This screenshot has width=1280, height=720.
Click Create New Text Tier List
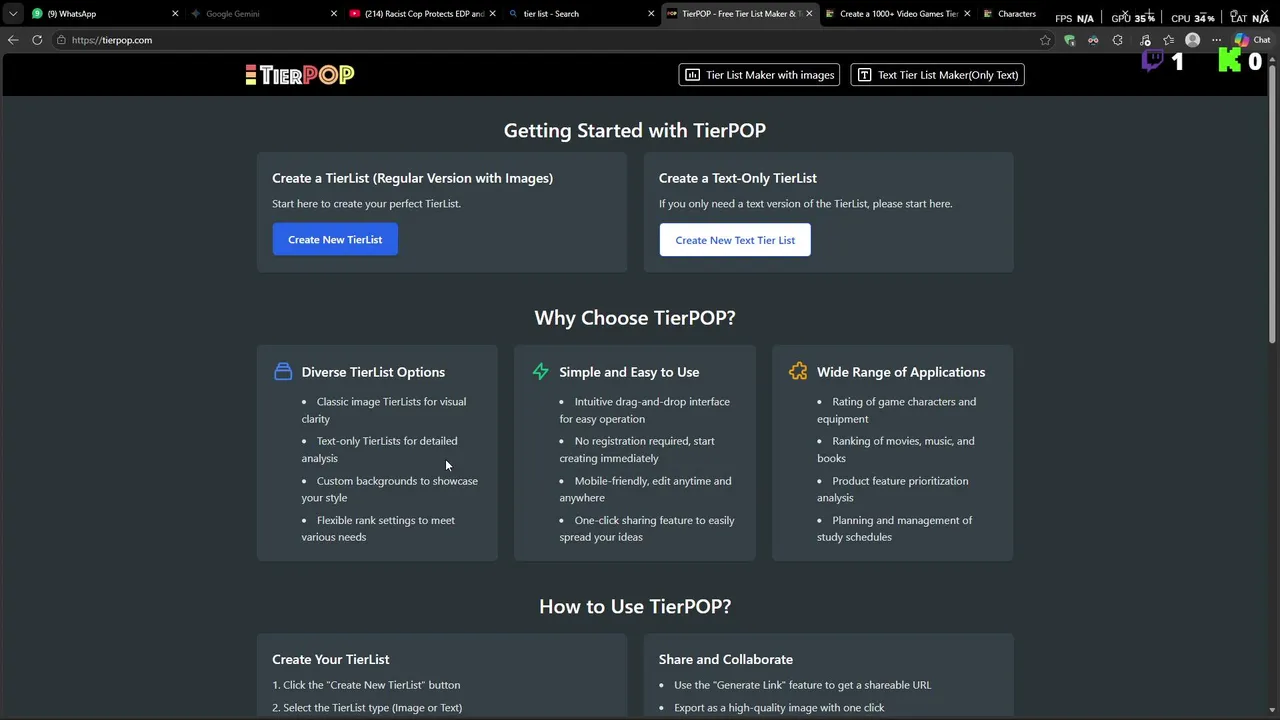pos(735,240)
